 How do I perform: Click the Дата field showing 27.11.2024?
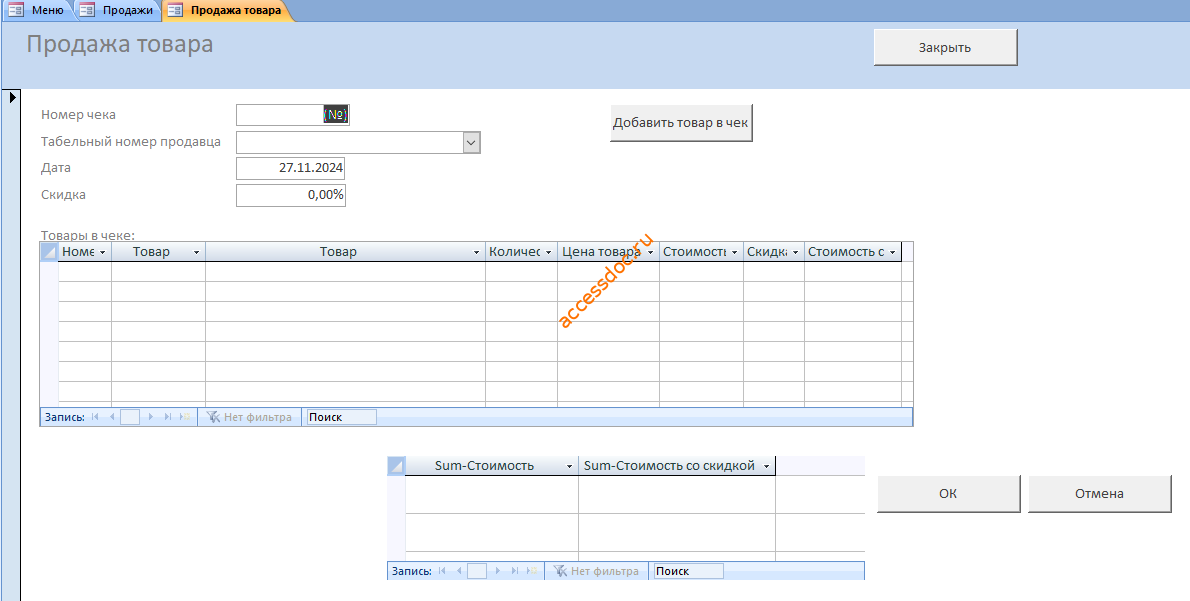pos(291,168)
